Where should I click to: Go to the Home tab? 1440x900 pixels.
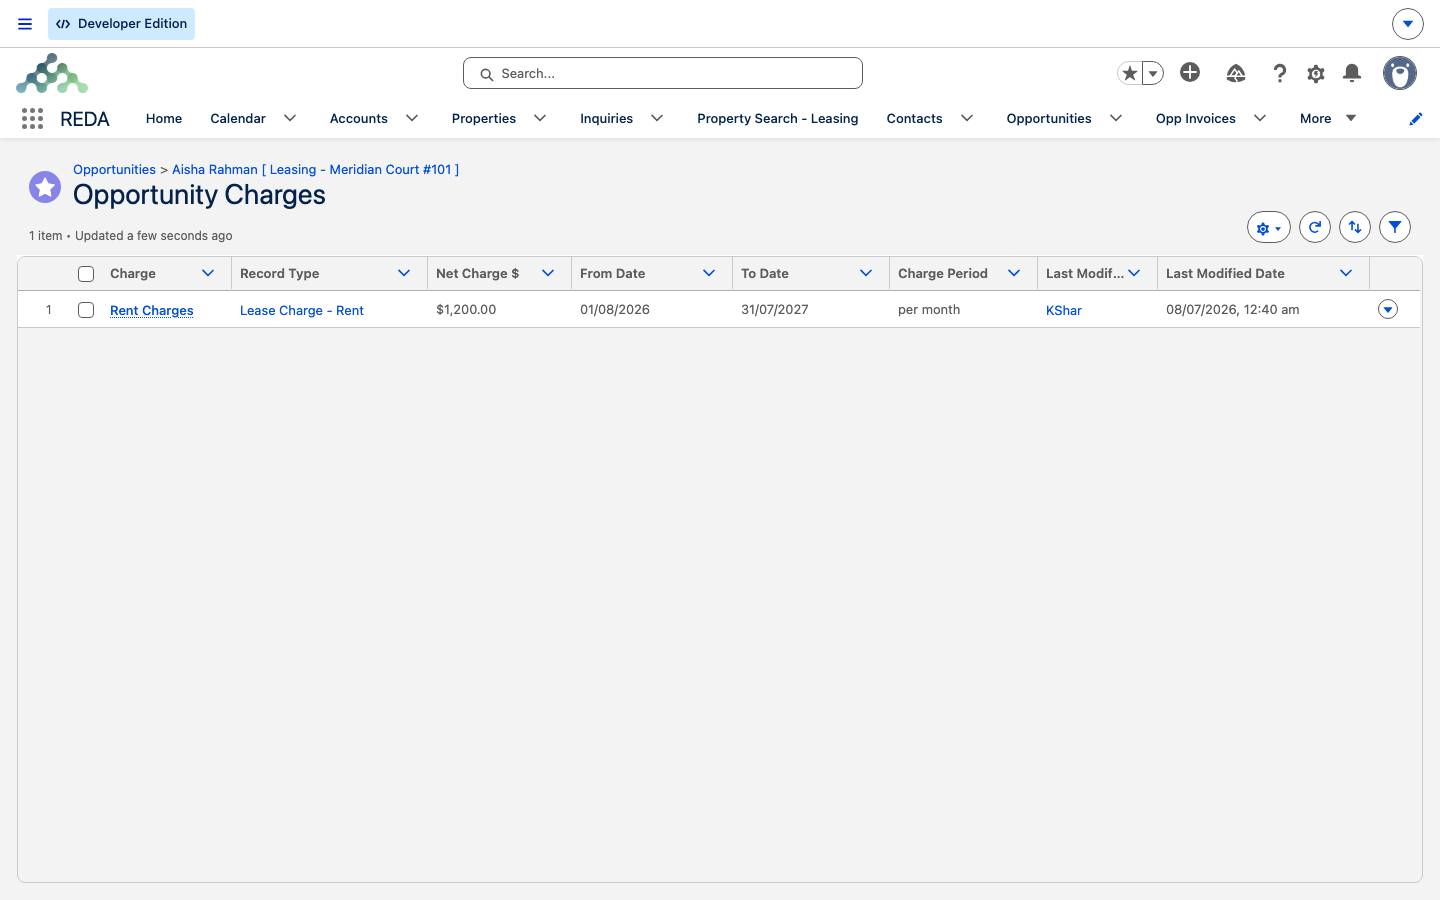pyautogui.click(x=164, y=118)
